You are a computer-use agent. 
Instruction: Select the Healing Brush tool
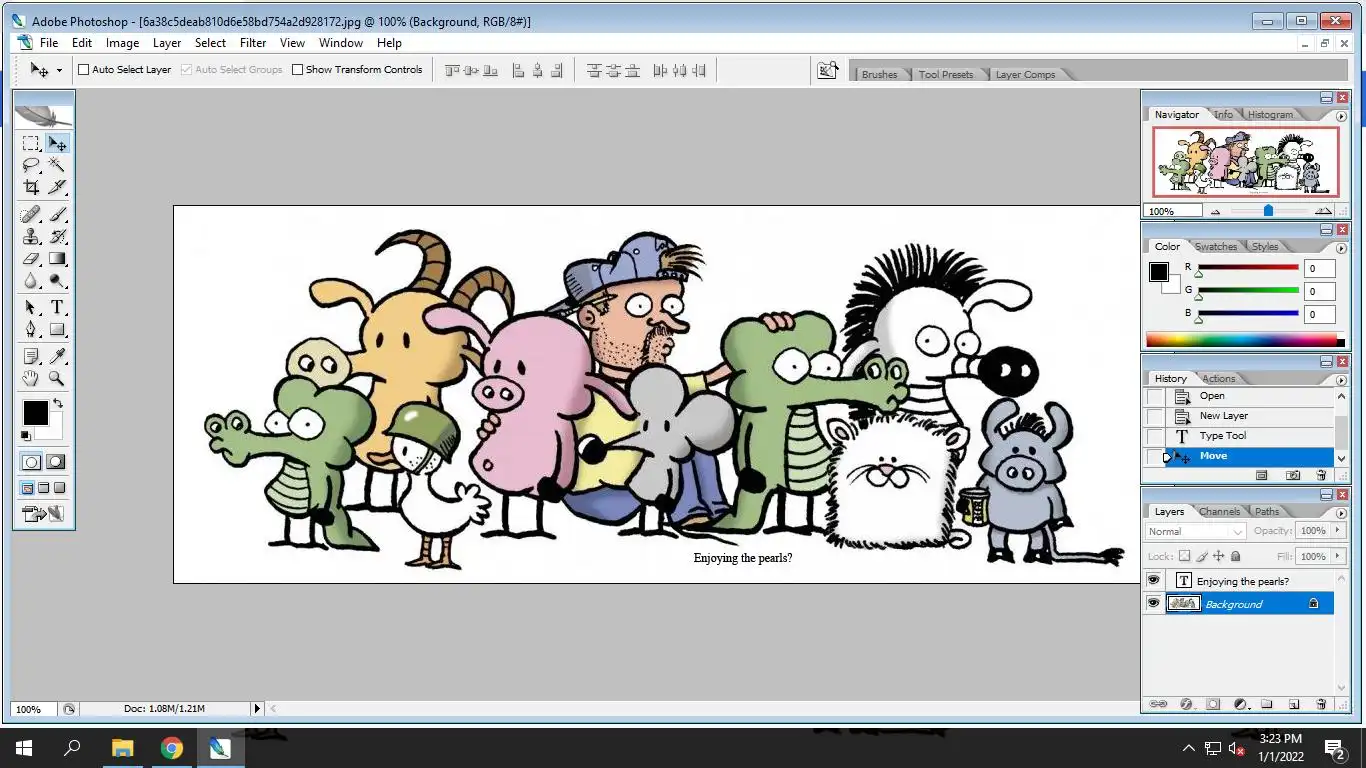[x=31, y=215]
